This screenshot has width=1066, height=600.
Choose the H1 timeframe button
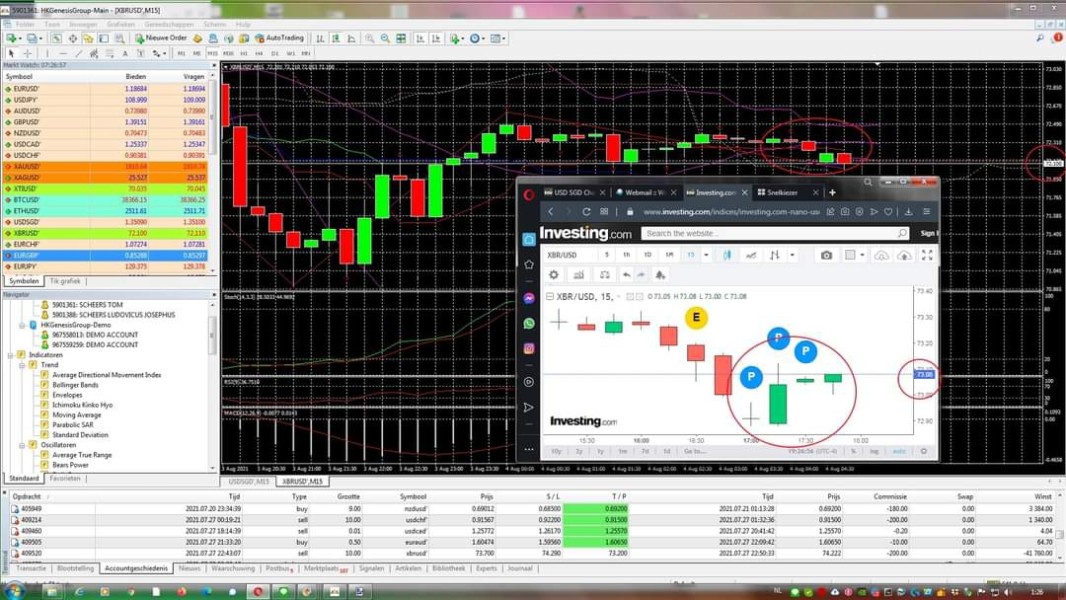click(x=243, y=53)
